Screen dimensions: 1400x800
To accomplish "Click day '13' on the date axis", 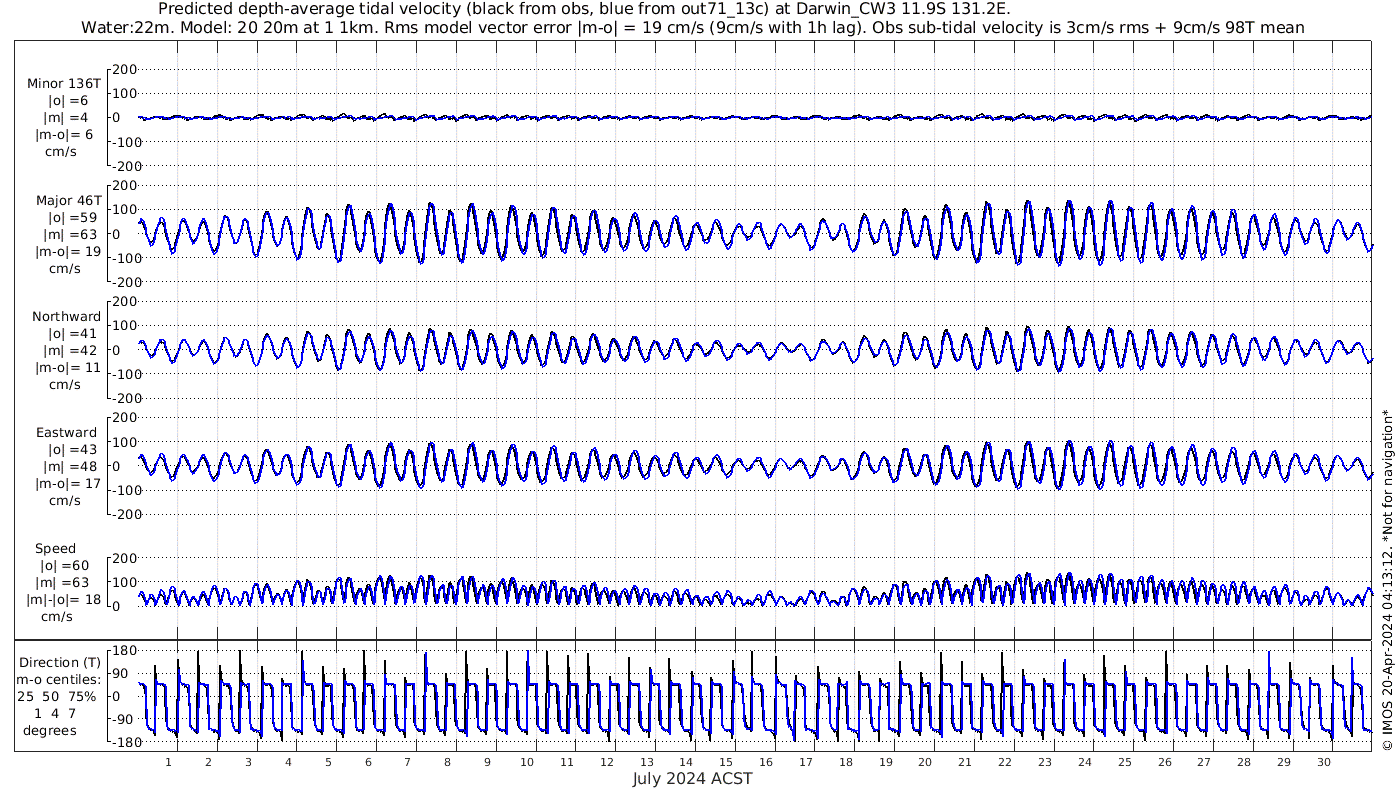I will (x=647, y=762).
